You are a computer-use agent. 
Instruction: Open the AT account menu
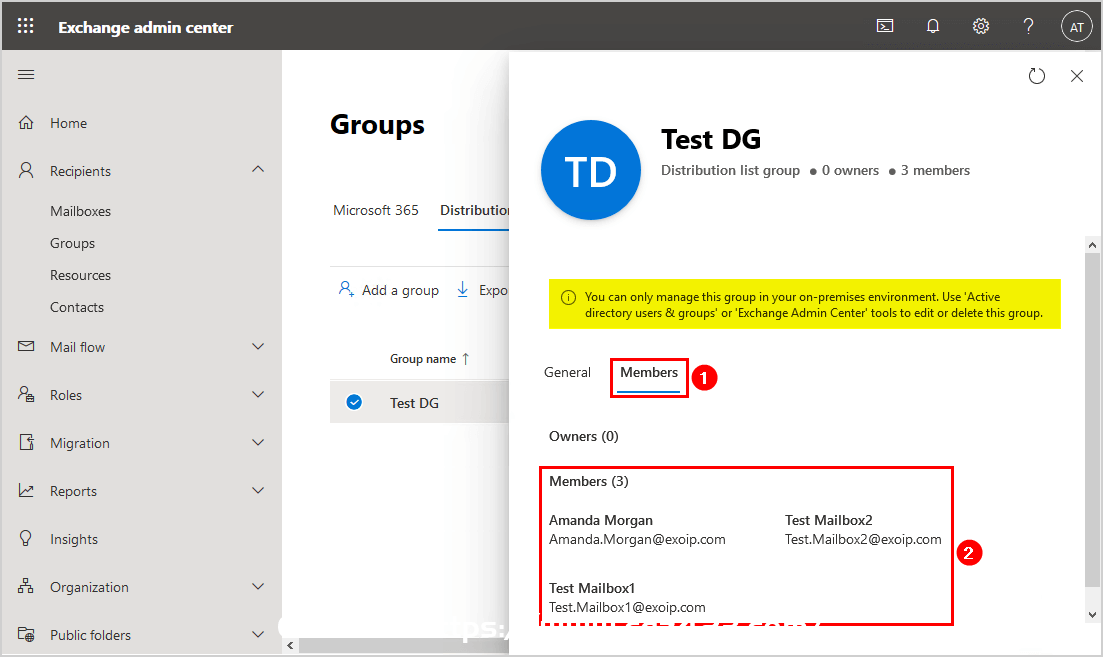click(1076, 27)
